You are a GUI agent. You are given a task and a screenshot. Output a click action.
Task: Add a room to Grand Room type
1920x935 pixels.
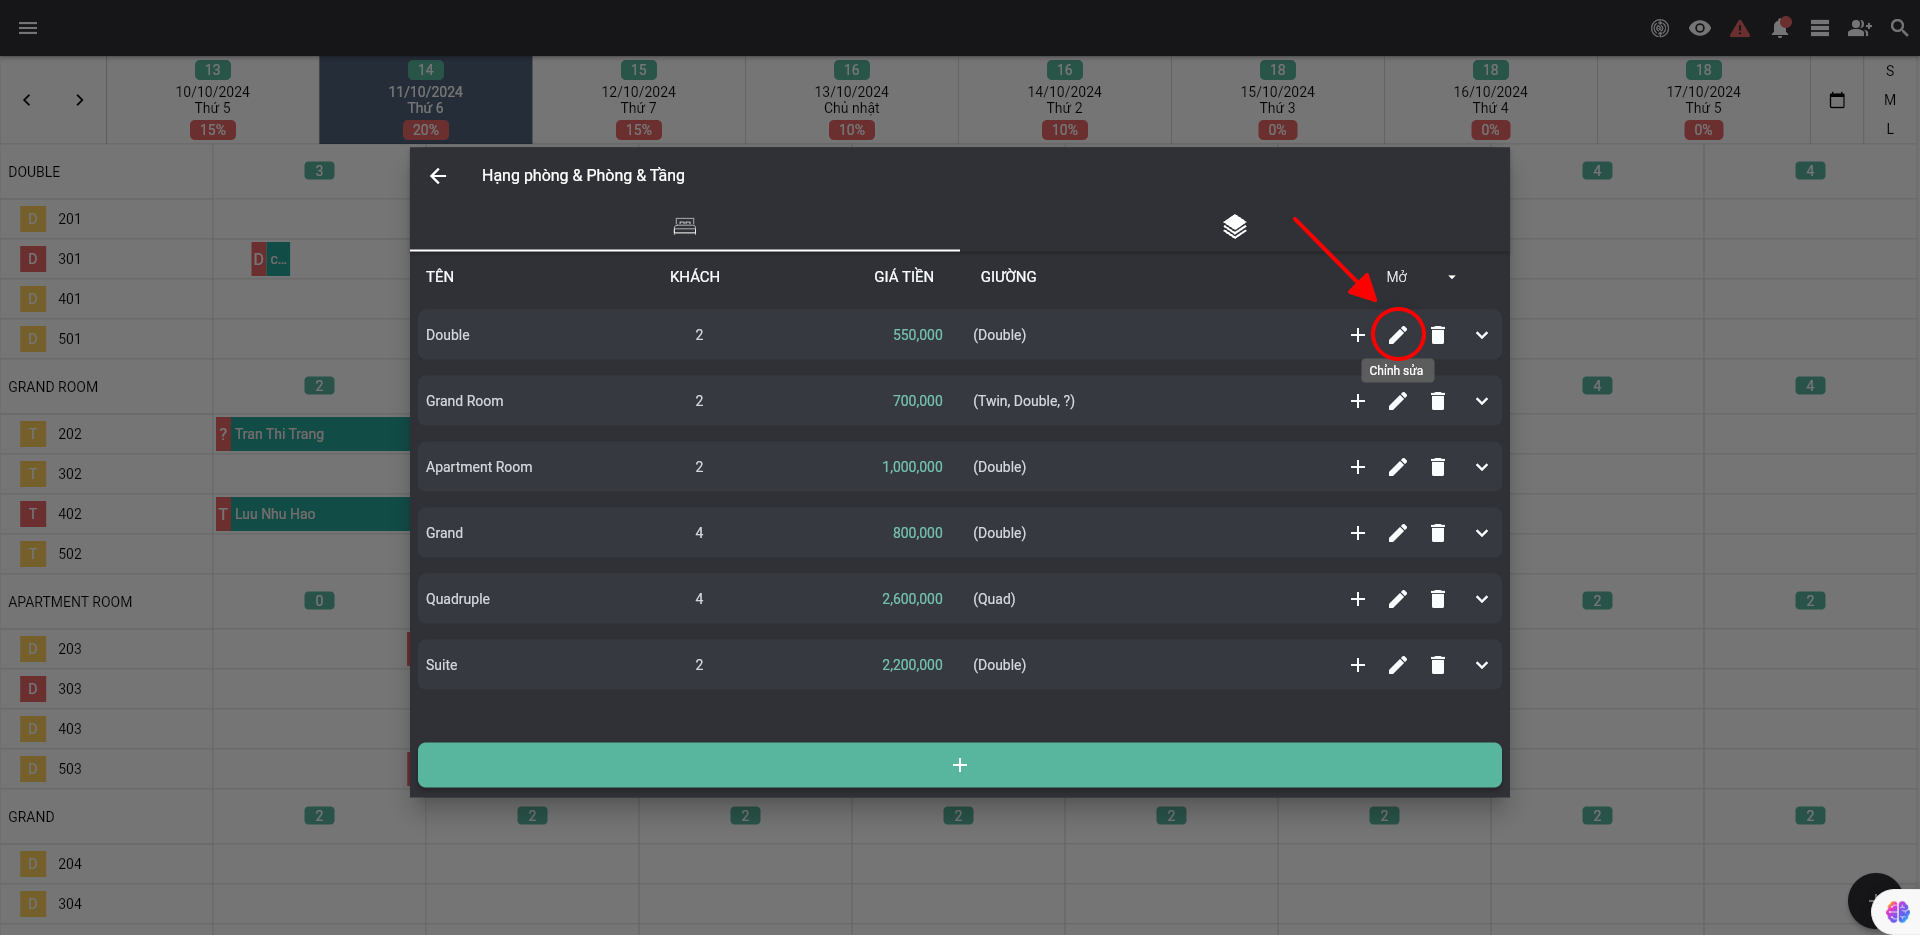click(1358, 401)
